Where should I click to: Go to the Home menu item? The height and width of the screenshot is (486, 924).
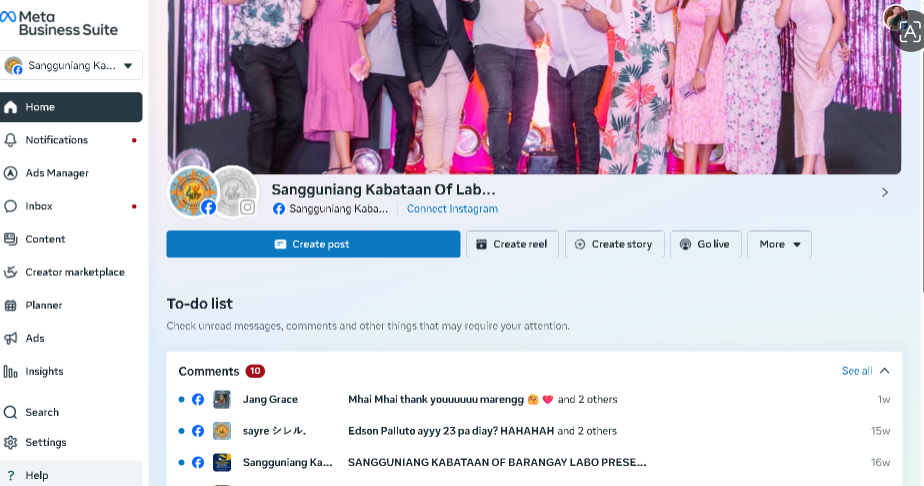coord(71,107)
